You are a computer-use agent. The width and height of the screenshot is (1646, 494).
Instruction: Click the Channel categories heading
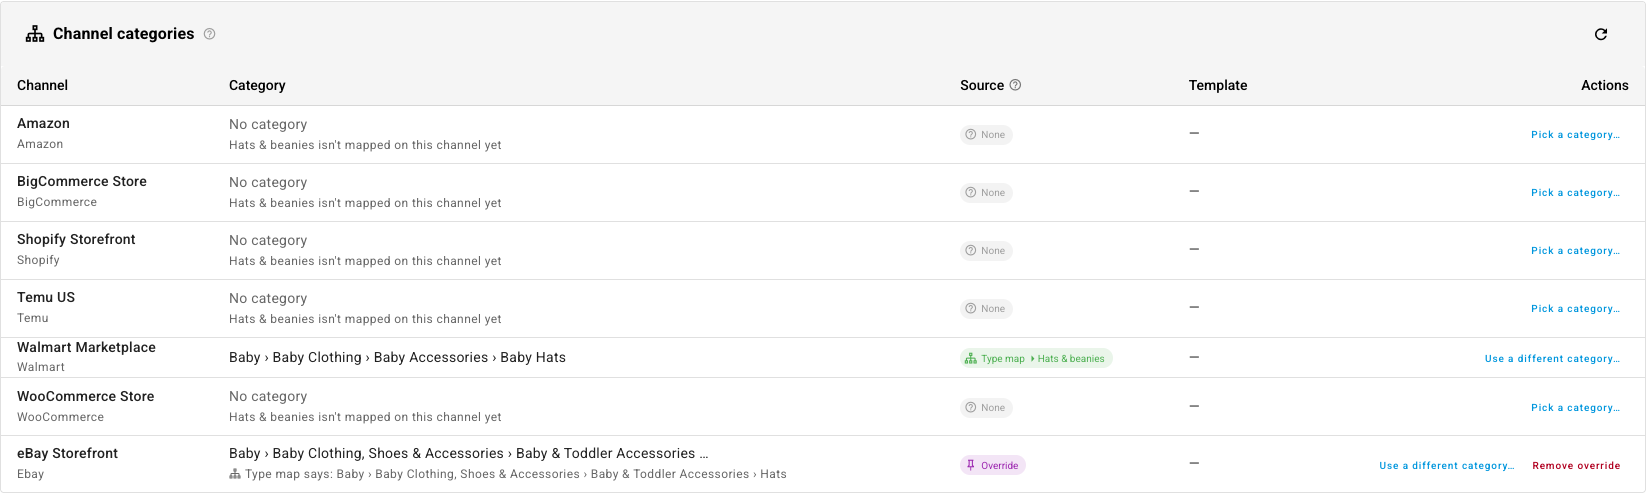point(123,34)
